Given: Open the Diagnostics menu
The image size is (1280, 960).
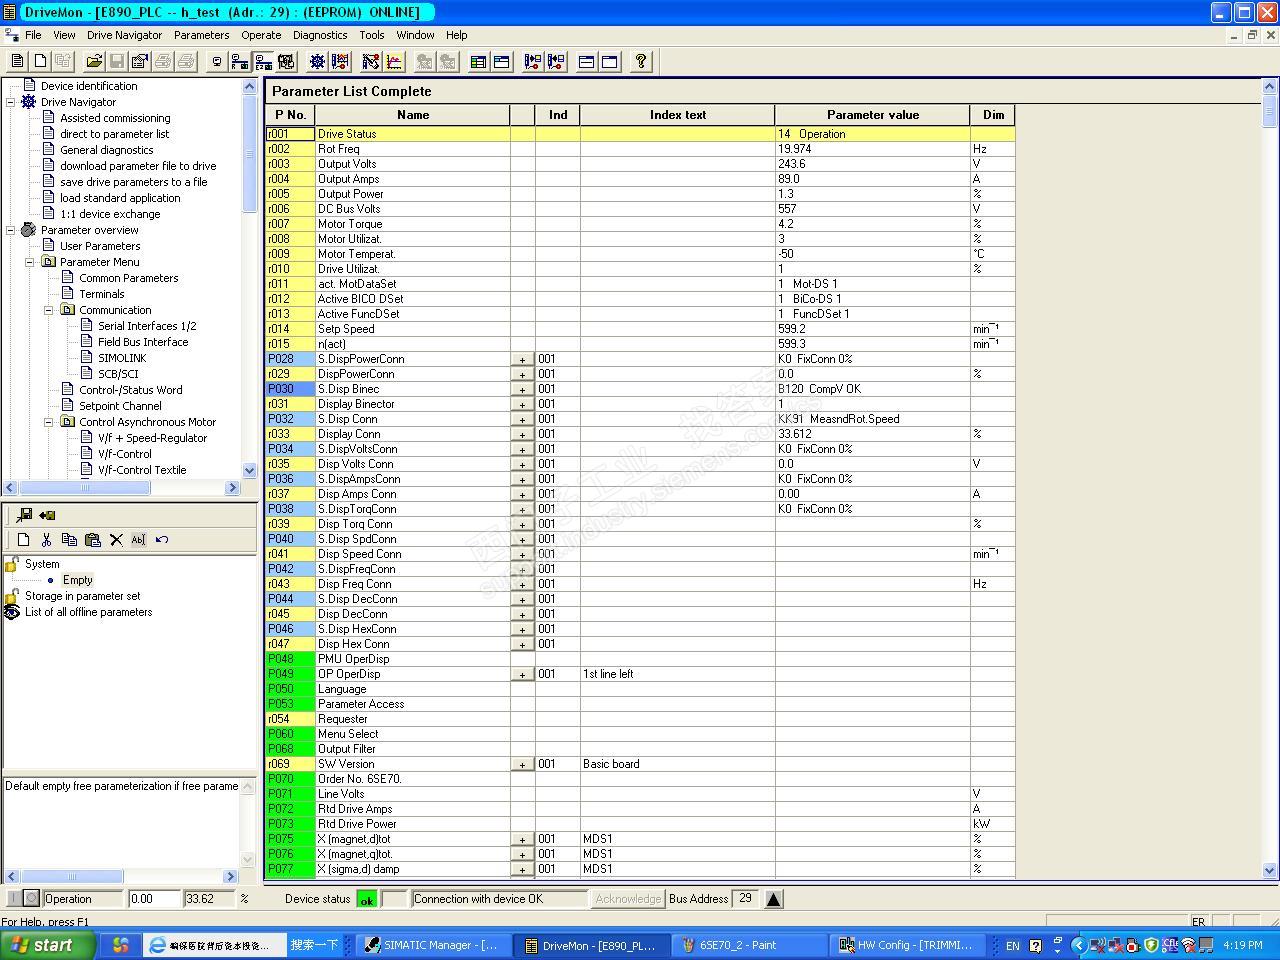Looking at the screenshot, I should click(x=320, y=35).
